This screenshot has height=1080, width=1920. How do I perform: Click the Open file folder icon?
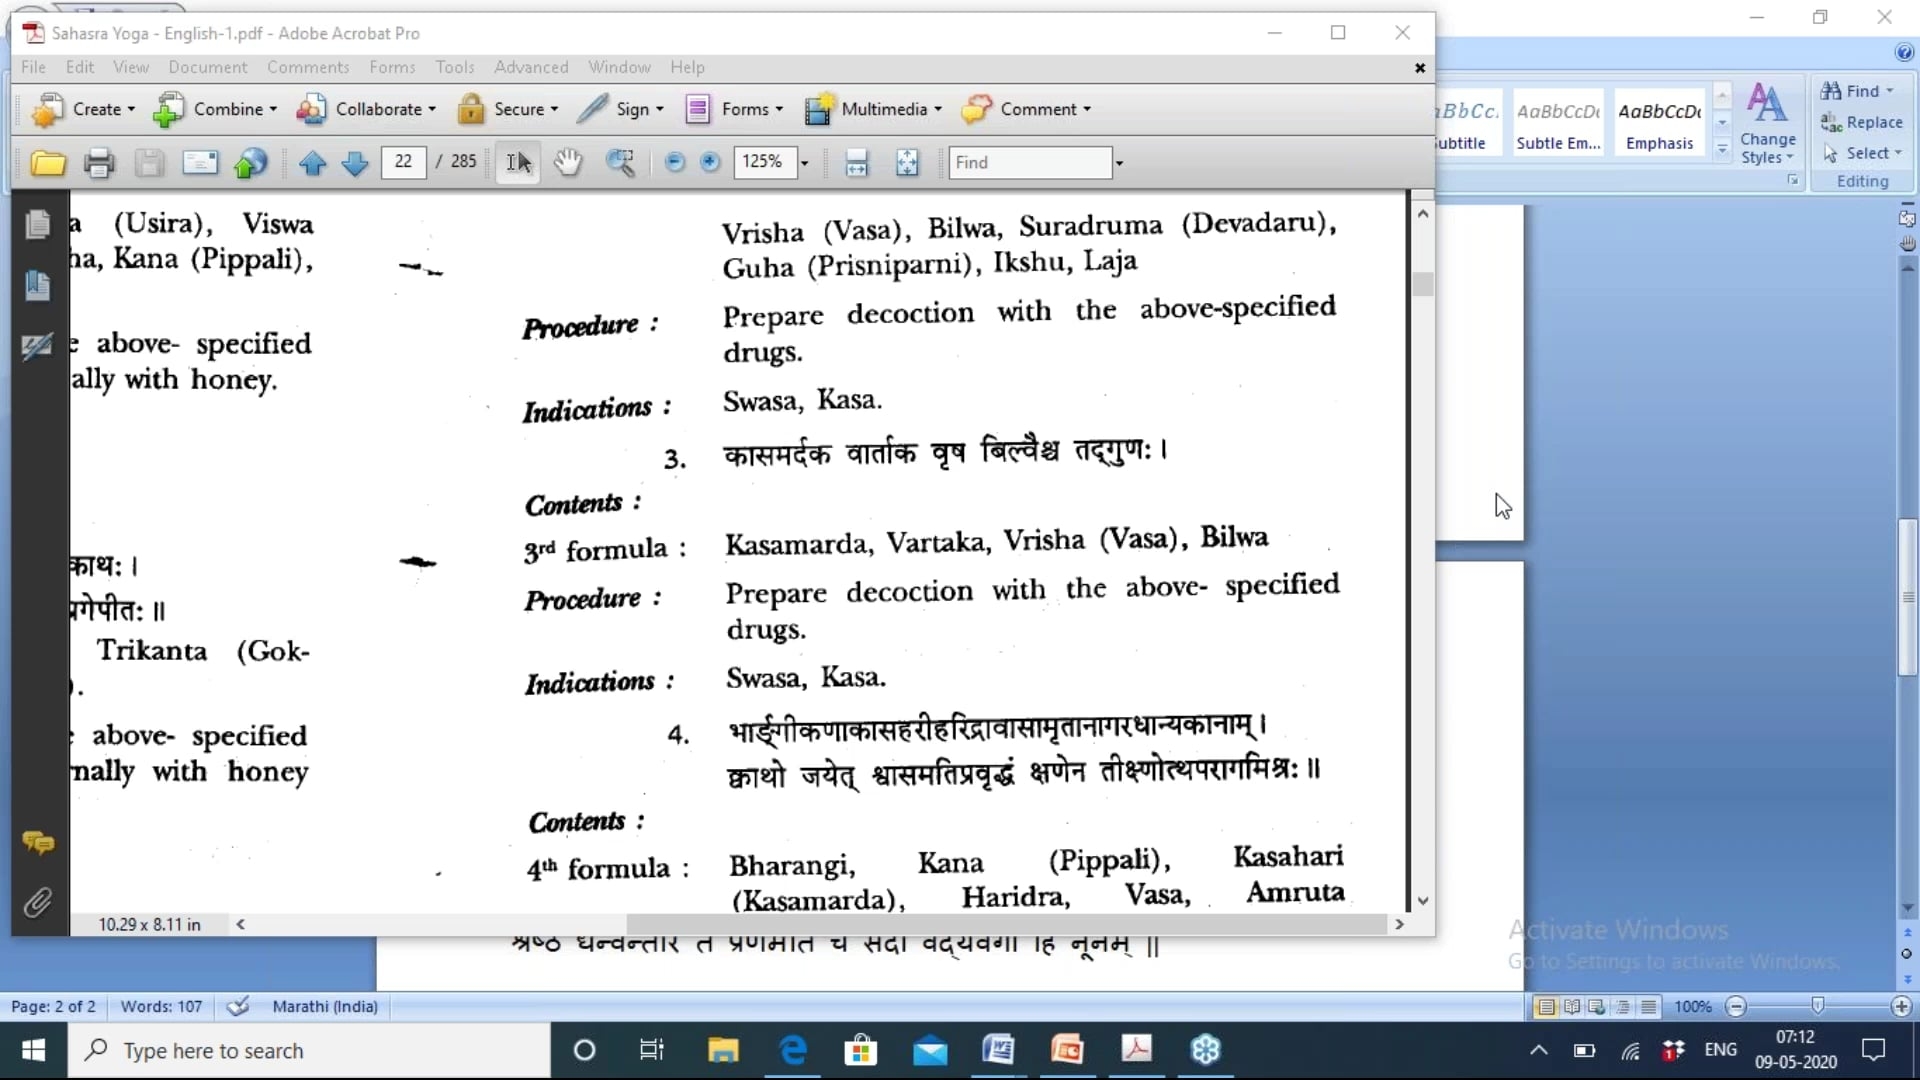coord(47,163)
